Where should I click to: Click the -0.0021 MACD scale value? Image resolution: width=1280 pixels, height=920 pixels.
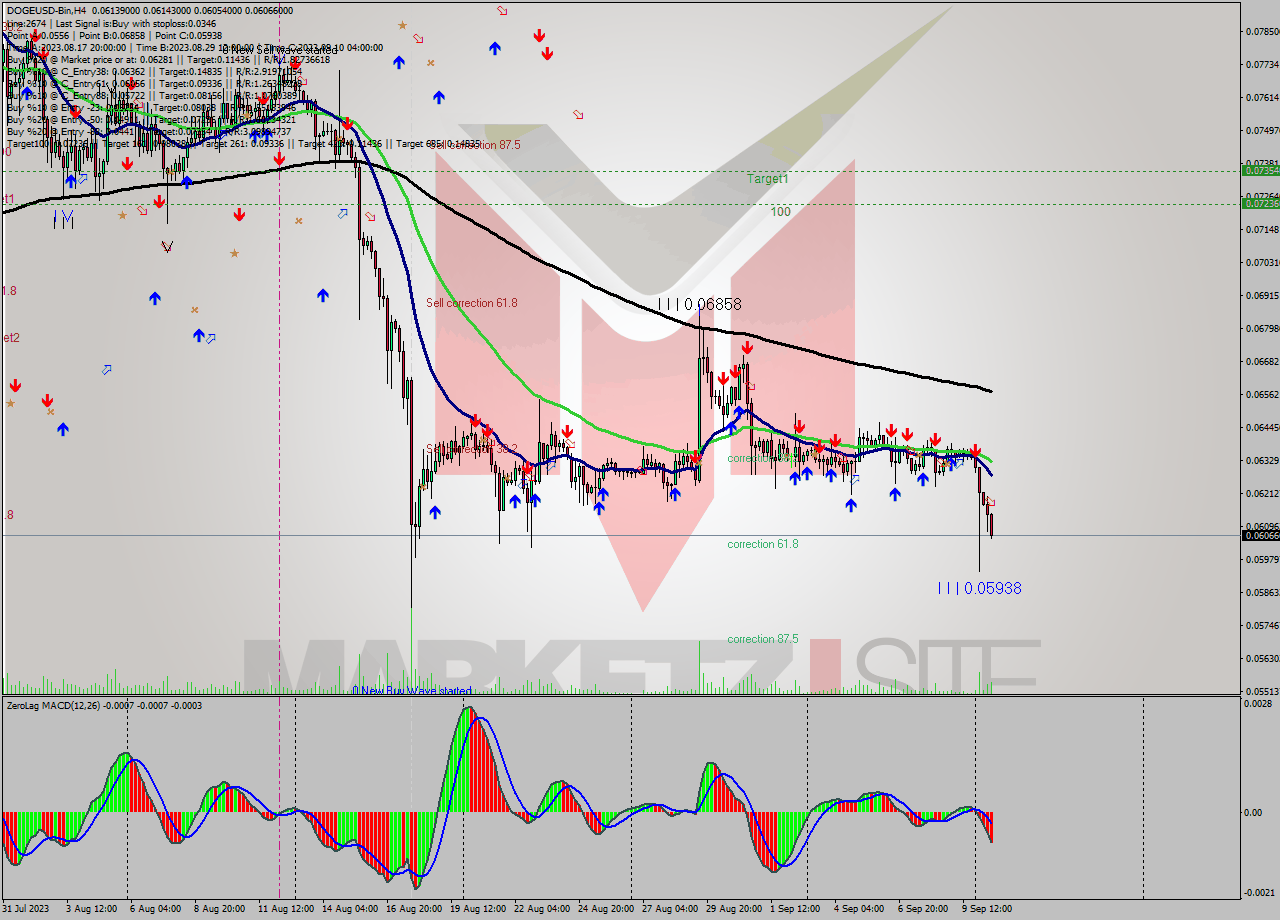[x=1259, y=892]
